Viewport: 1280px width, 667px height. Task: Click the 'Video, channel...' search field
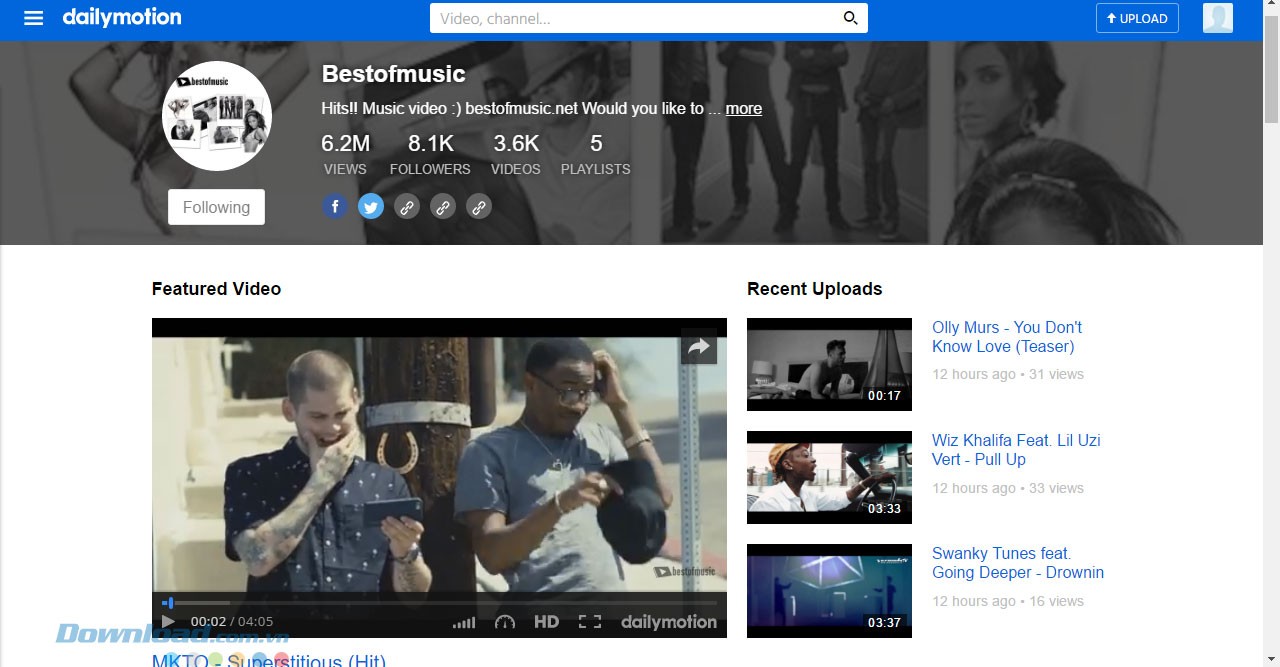(x=635, y=18)
